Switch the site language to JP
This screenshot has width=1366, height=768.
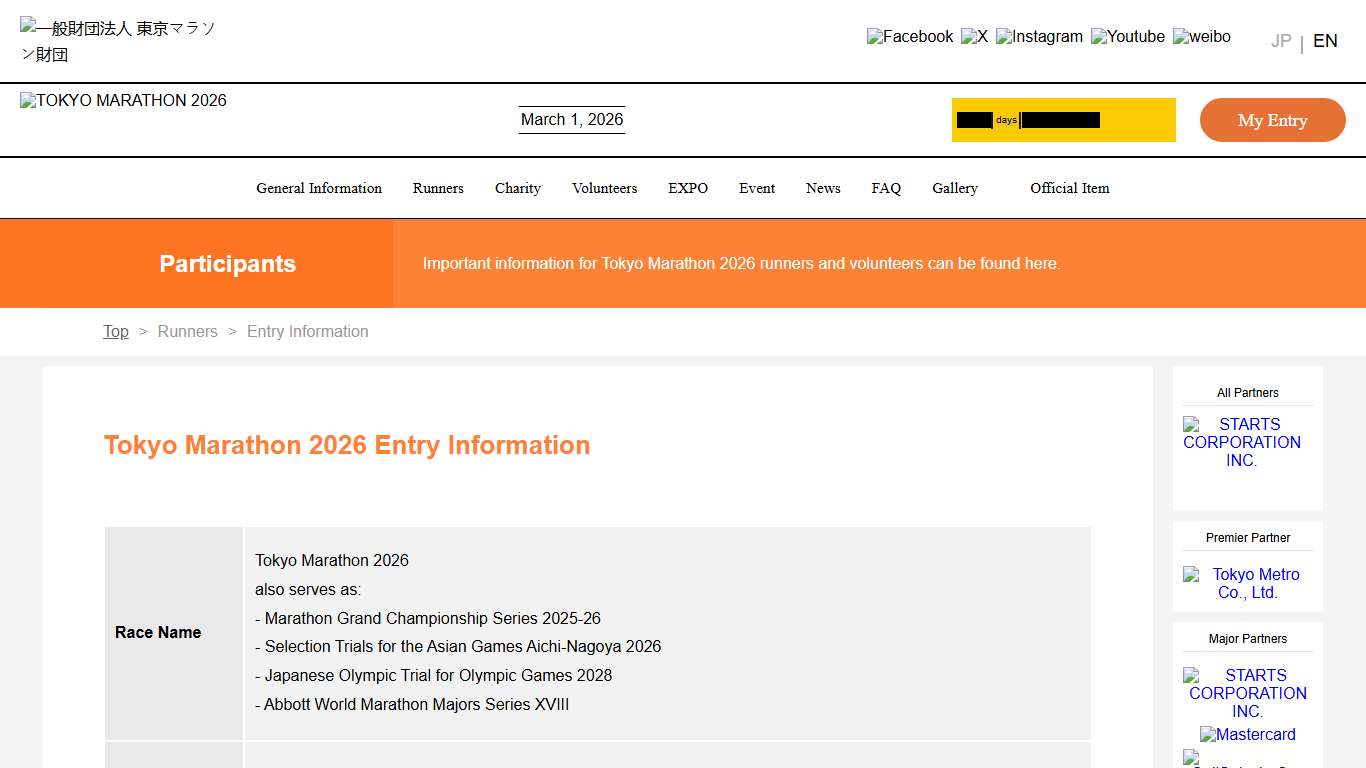pos(1280,40)
